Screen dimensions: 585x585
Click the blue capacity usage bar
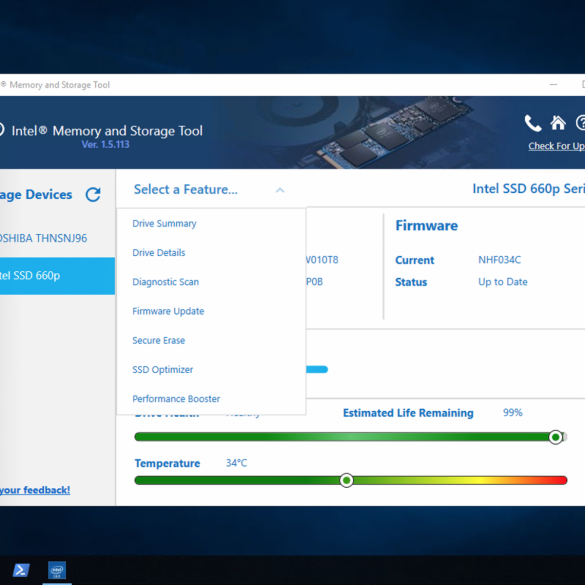[x=317, y=369]
